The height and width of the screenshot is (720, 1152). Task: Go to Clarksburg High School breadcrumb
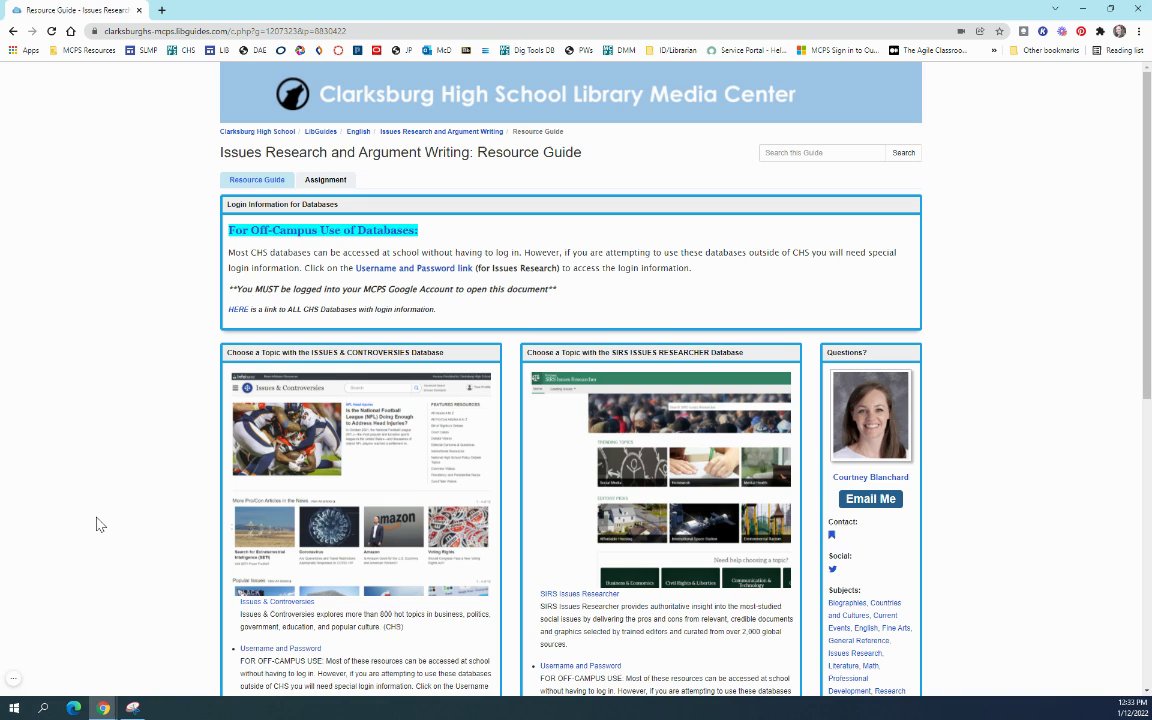click(257, 132)
